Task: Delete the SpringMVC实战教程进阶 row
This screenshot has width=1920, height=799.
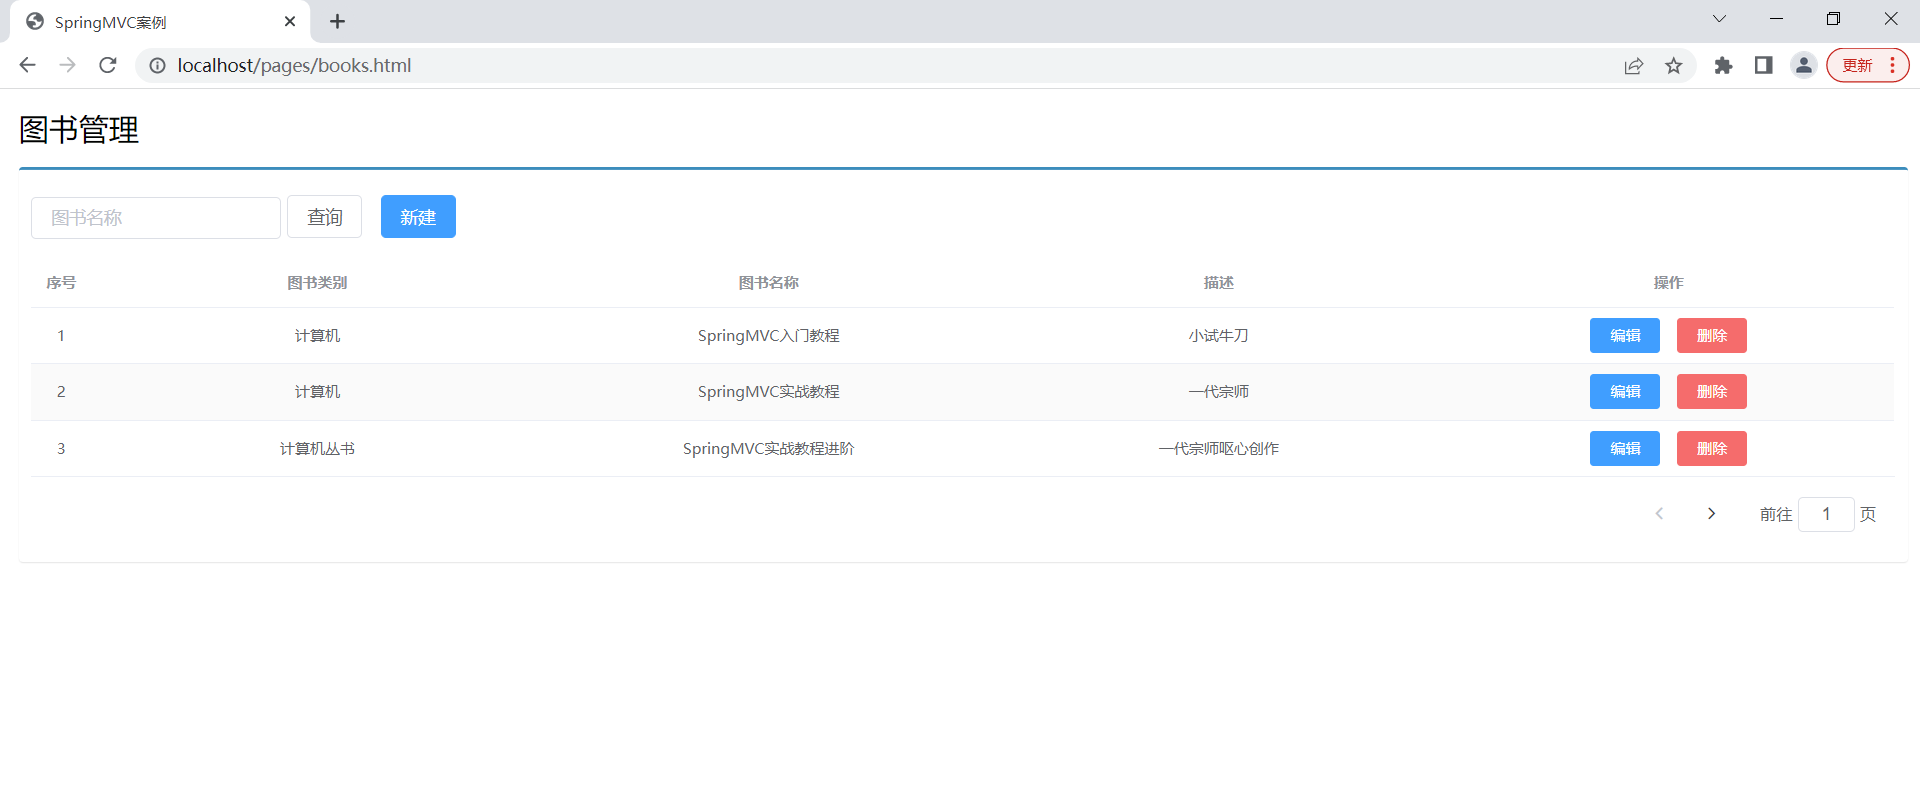Action: click(x=1711, y=448)
